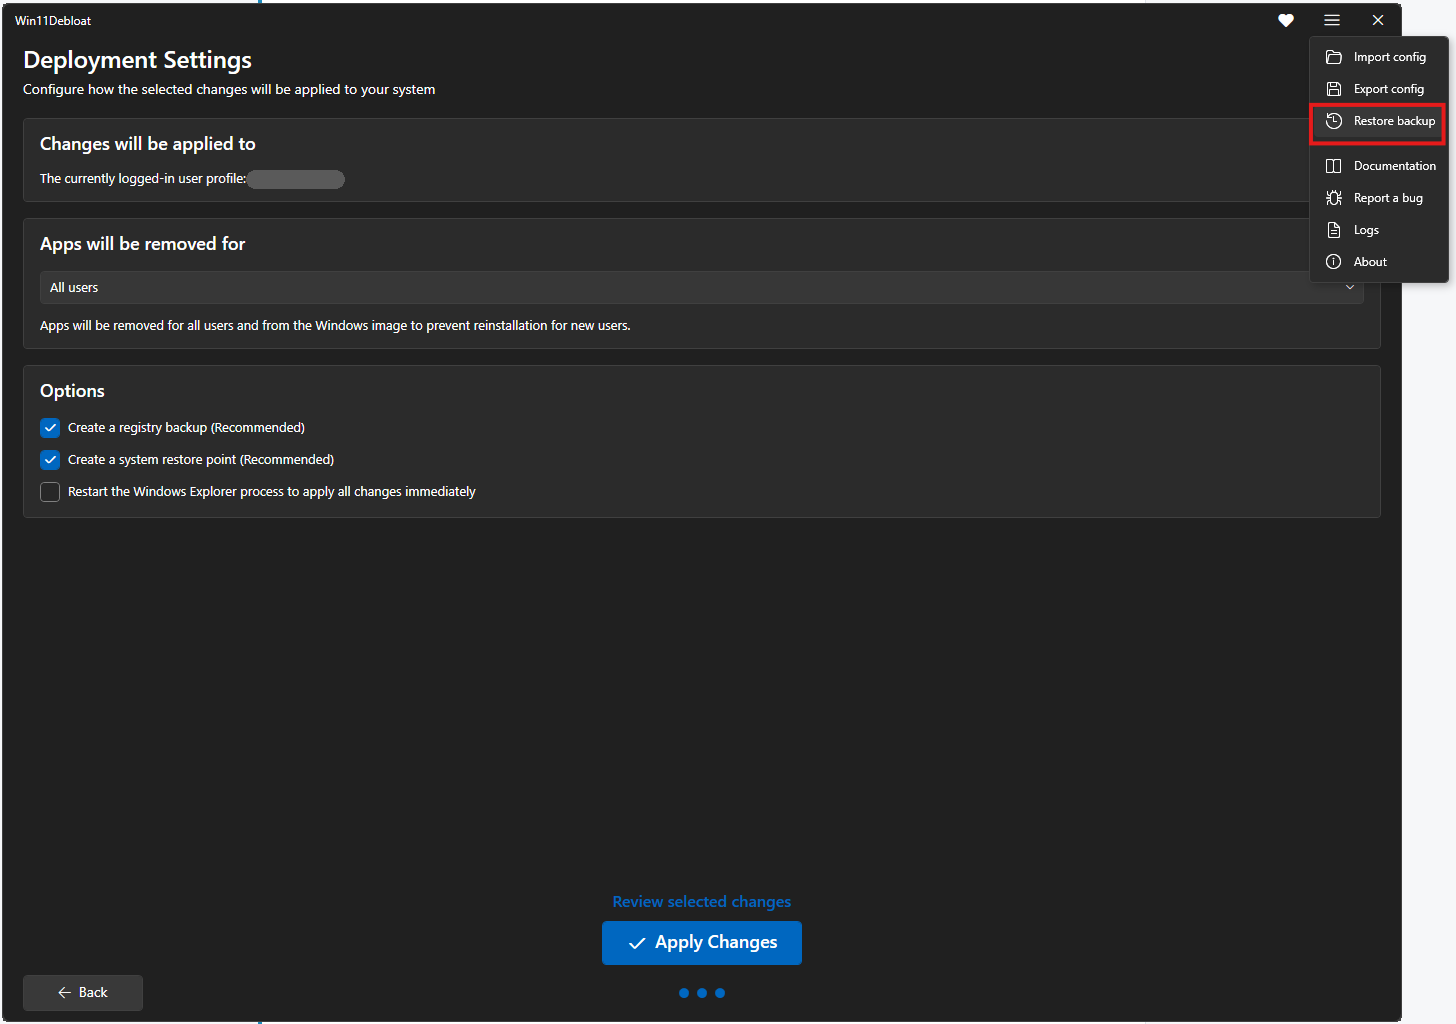Image resolution: width=1456 pixels, height=1024 pixels.
Task: Go Back to previous page
Action: tap(83, 993)
